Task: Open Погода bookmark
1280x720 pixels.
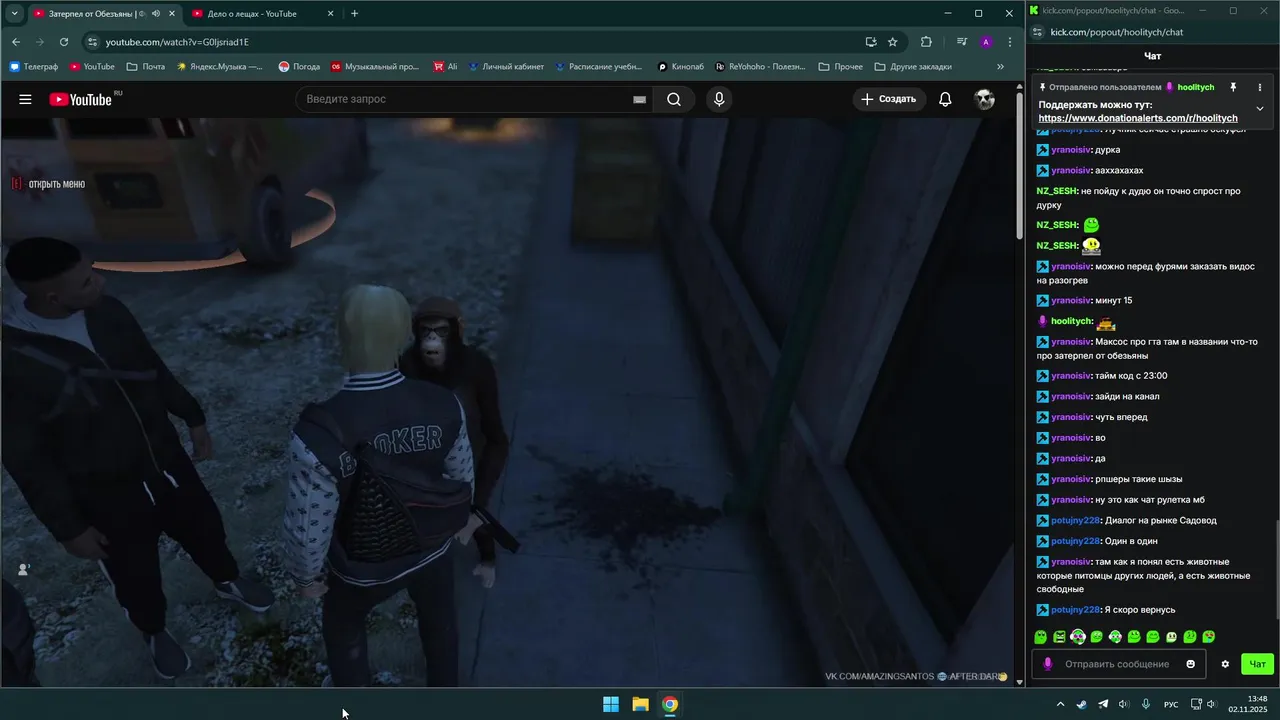Action: 299,67
